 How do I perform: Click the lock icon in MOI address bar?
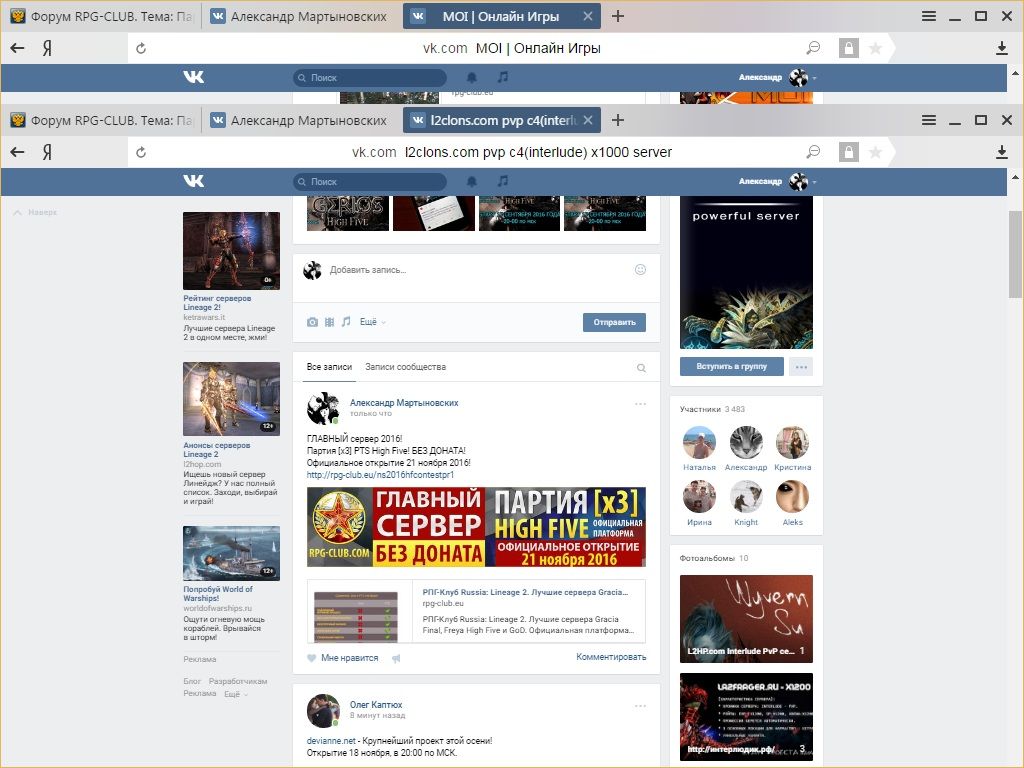click(848, 48)
